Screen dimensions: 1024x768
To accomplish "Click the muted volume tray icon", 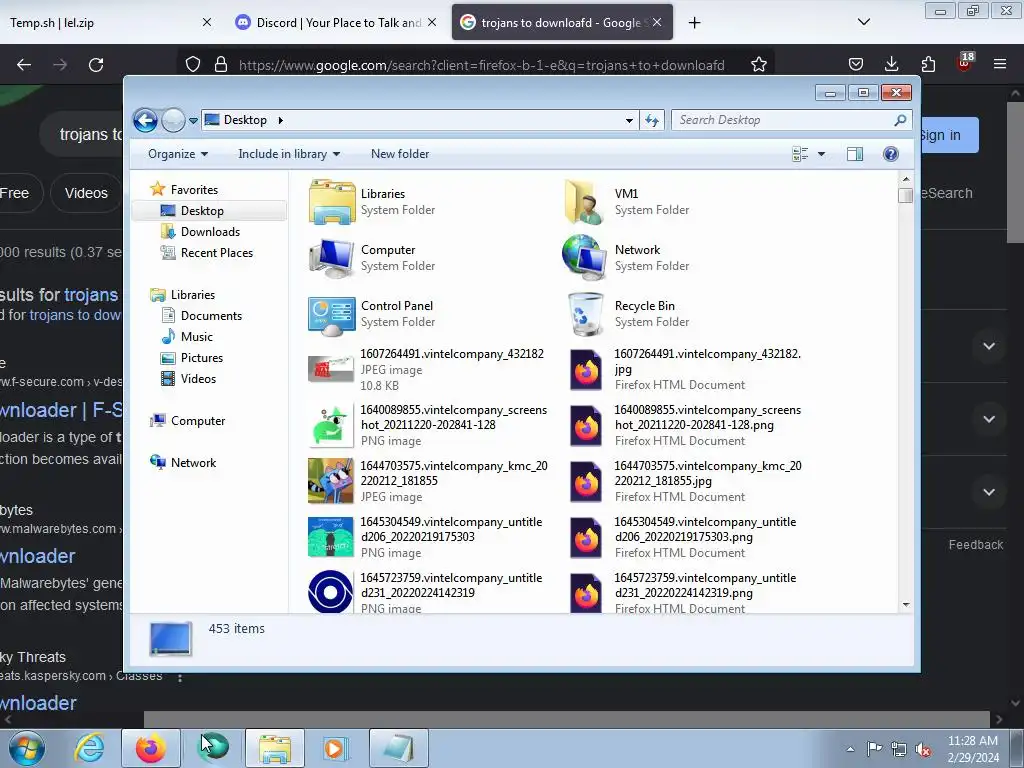I will [923, 749].
